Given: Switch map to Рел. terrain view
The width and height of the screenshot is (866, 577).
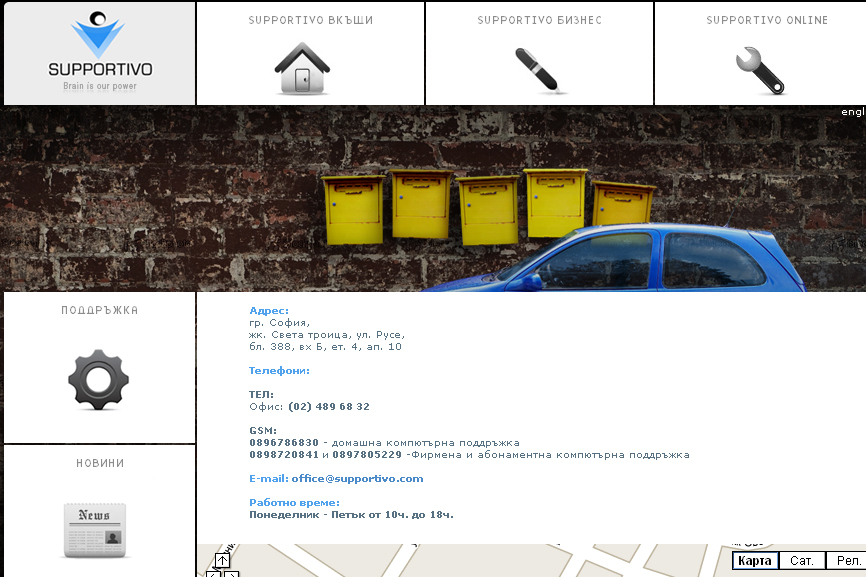Looking at the screenshot, I should [x=848, y=561].
